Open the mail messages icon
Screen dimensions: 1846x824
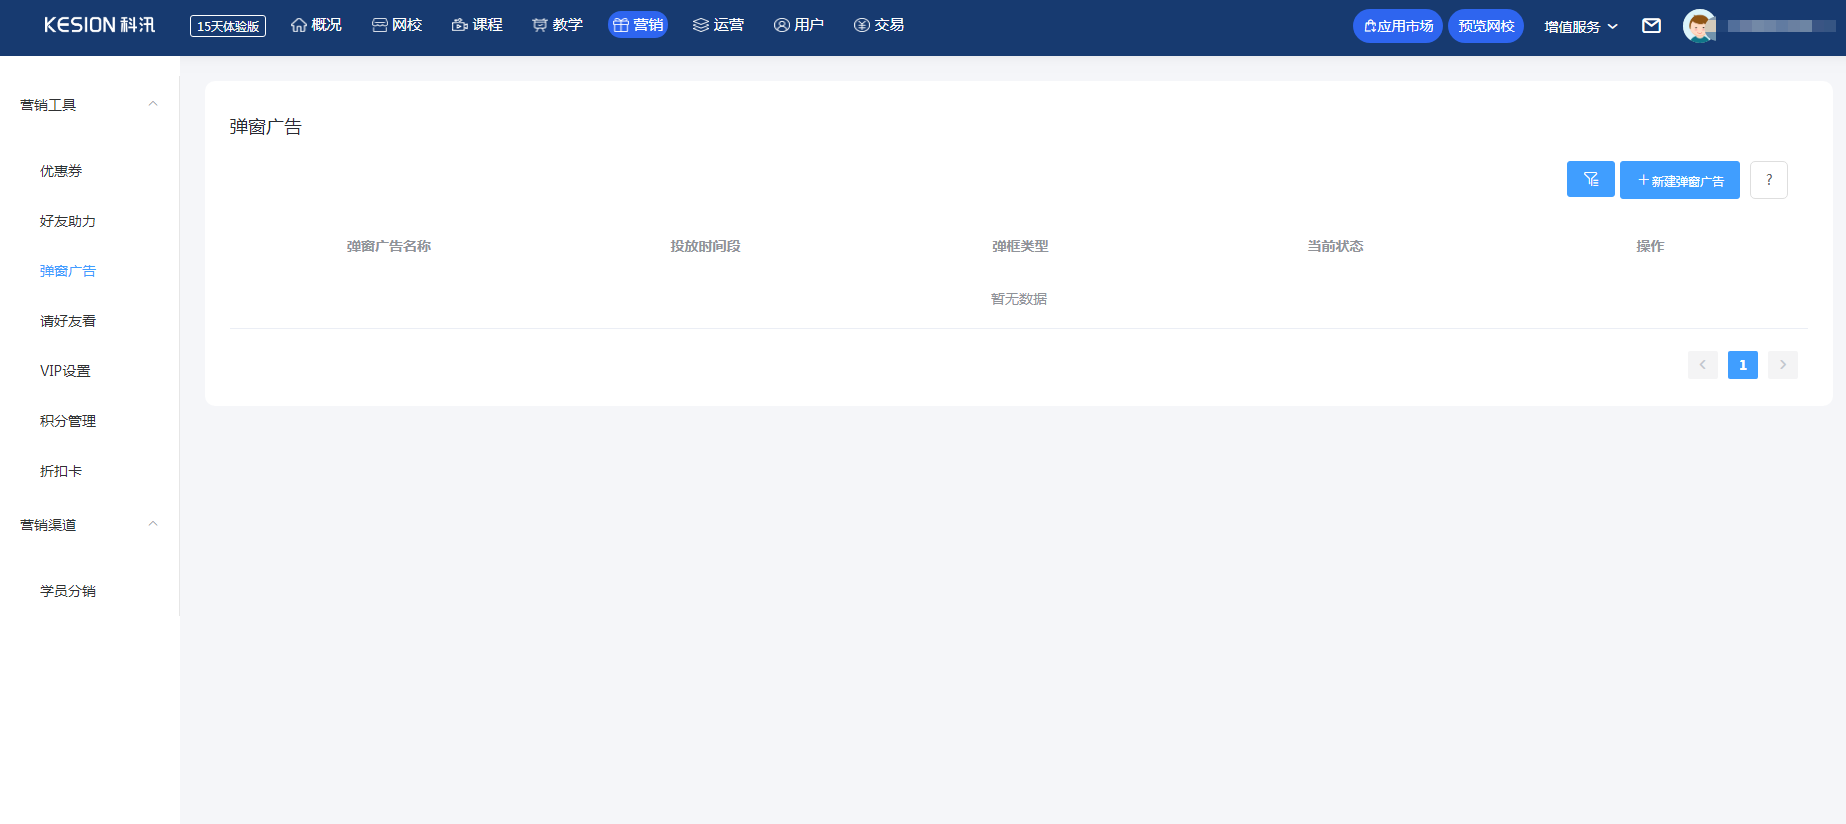[x=1652, y=26]
